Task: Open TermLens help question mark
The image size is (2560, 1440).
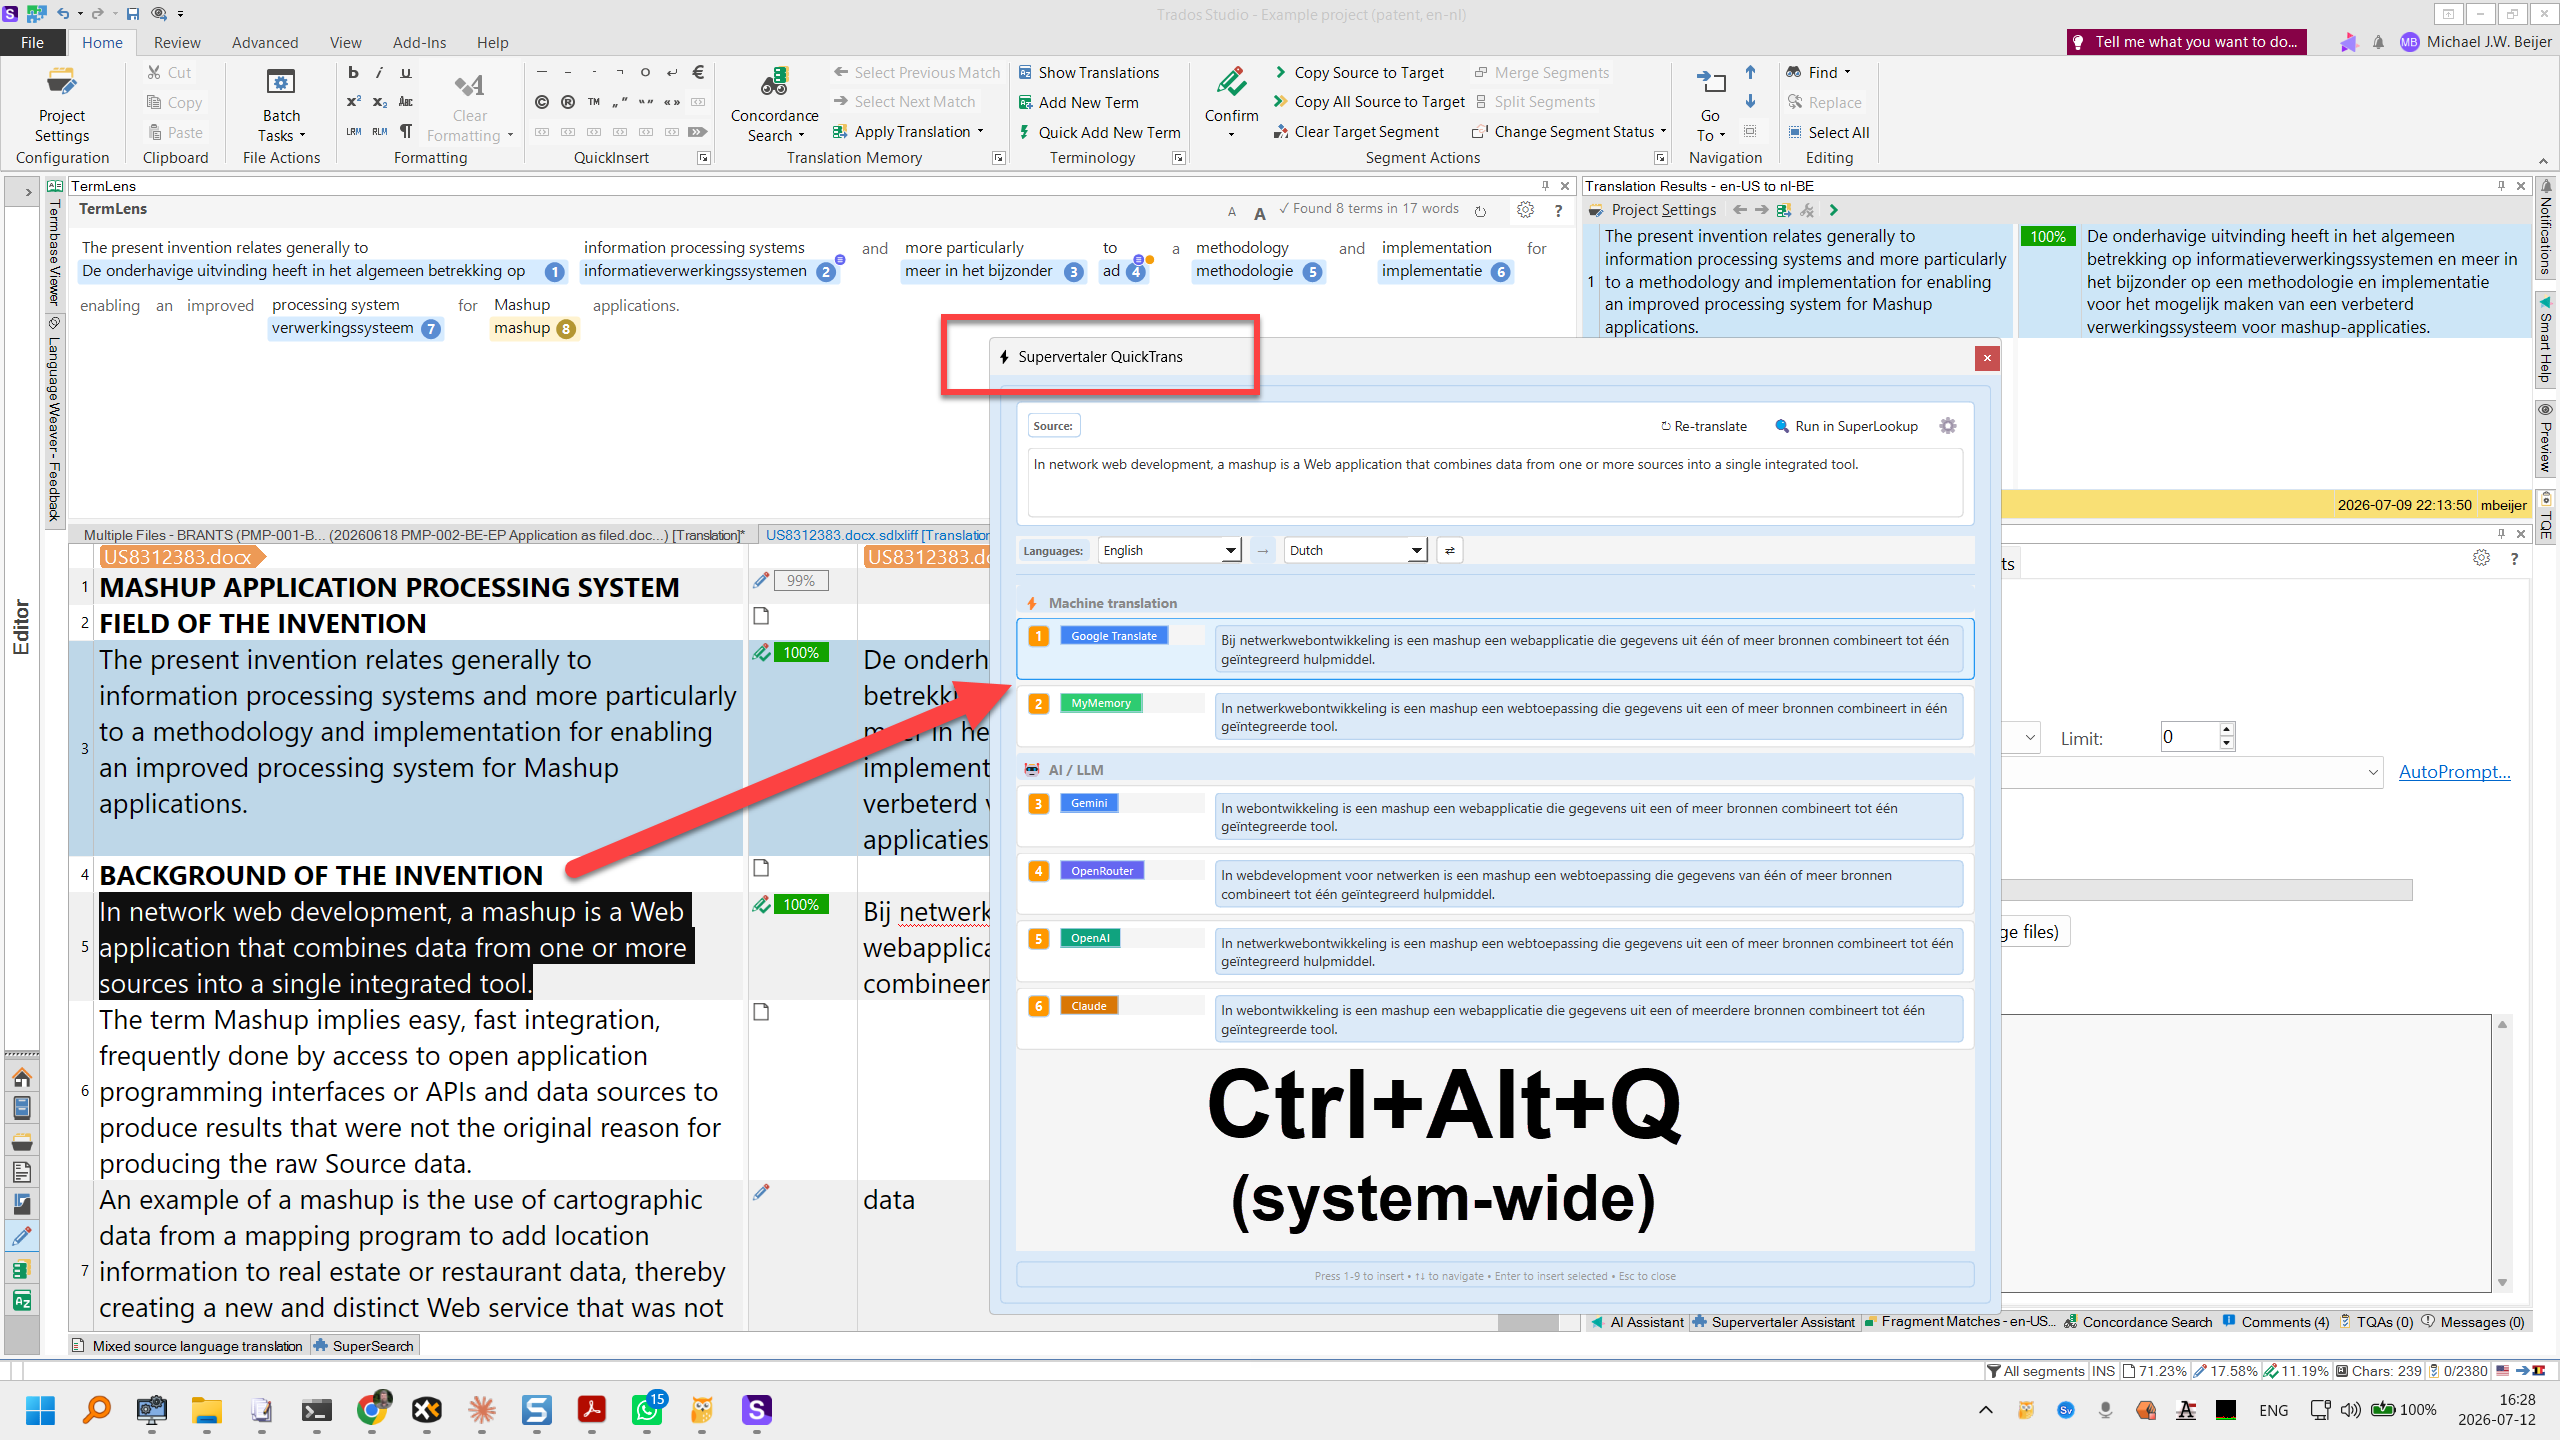Action: (x=1558, y=210)
